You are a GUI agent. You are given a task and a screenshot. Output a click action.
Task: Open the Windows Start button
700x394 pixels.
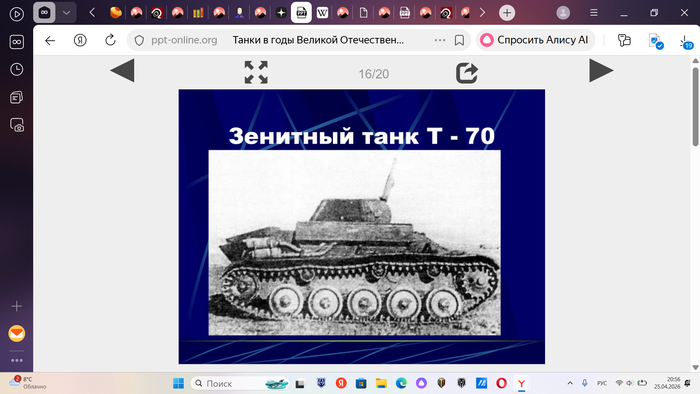[x=178, y=383]
